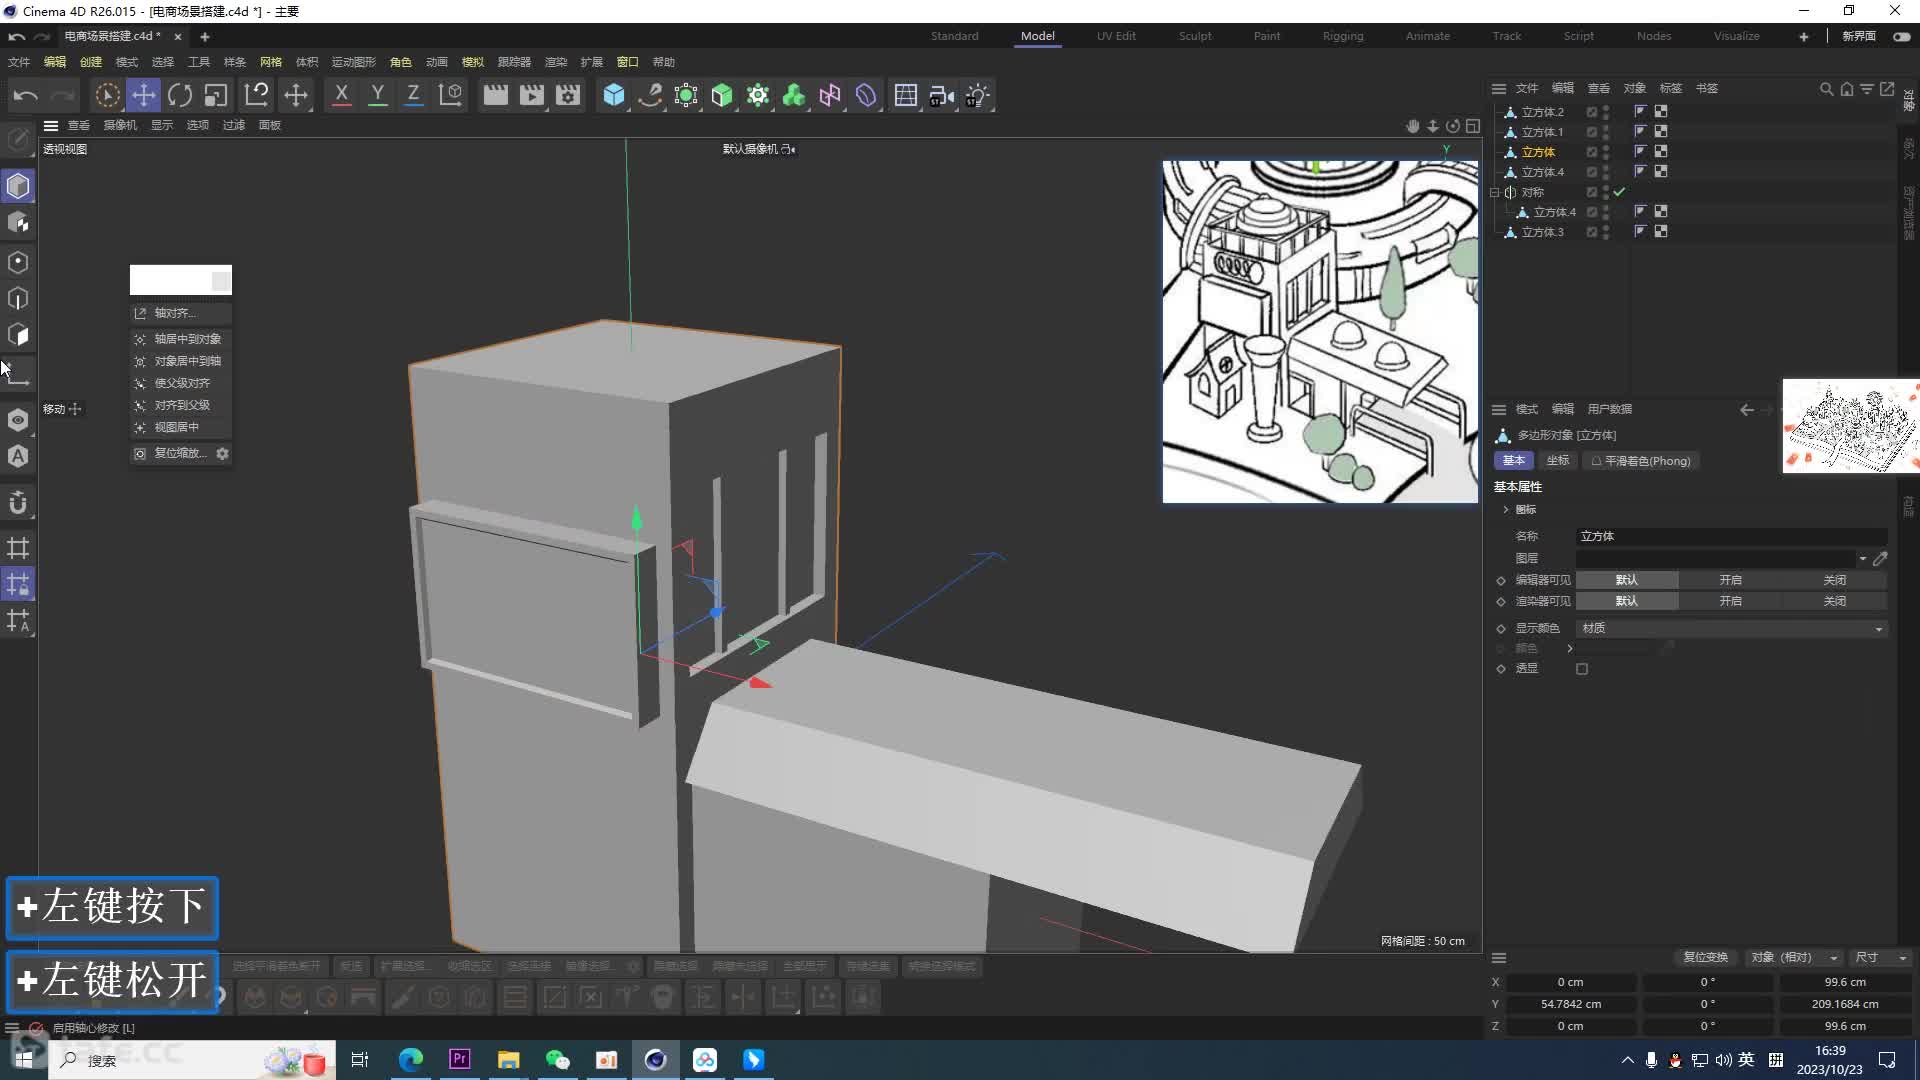1920x1080 pixels.
Task: Edit the 名称 field 立方体
Action: pos(1732,537)
